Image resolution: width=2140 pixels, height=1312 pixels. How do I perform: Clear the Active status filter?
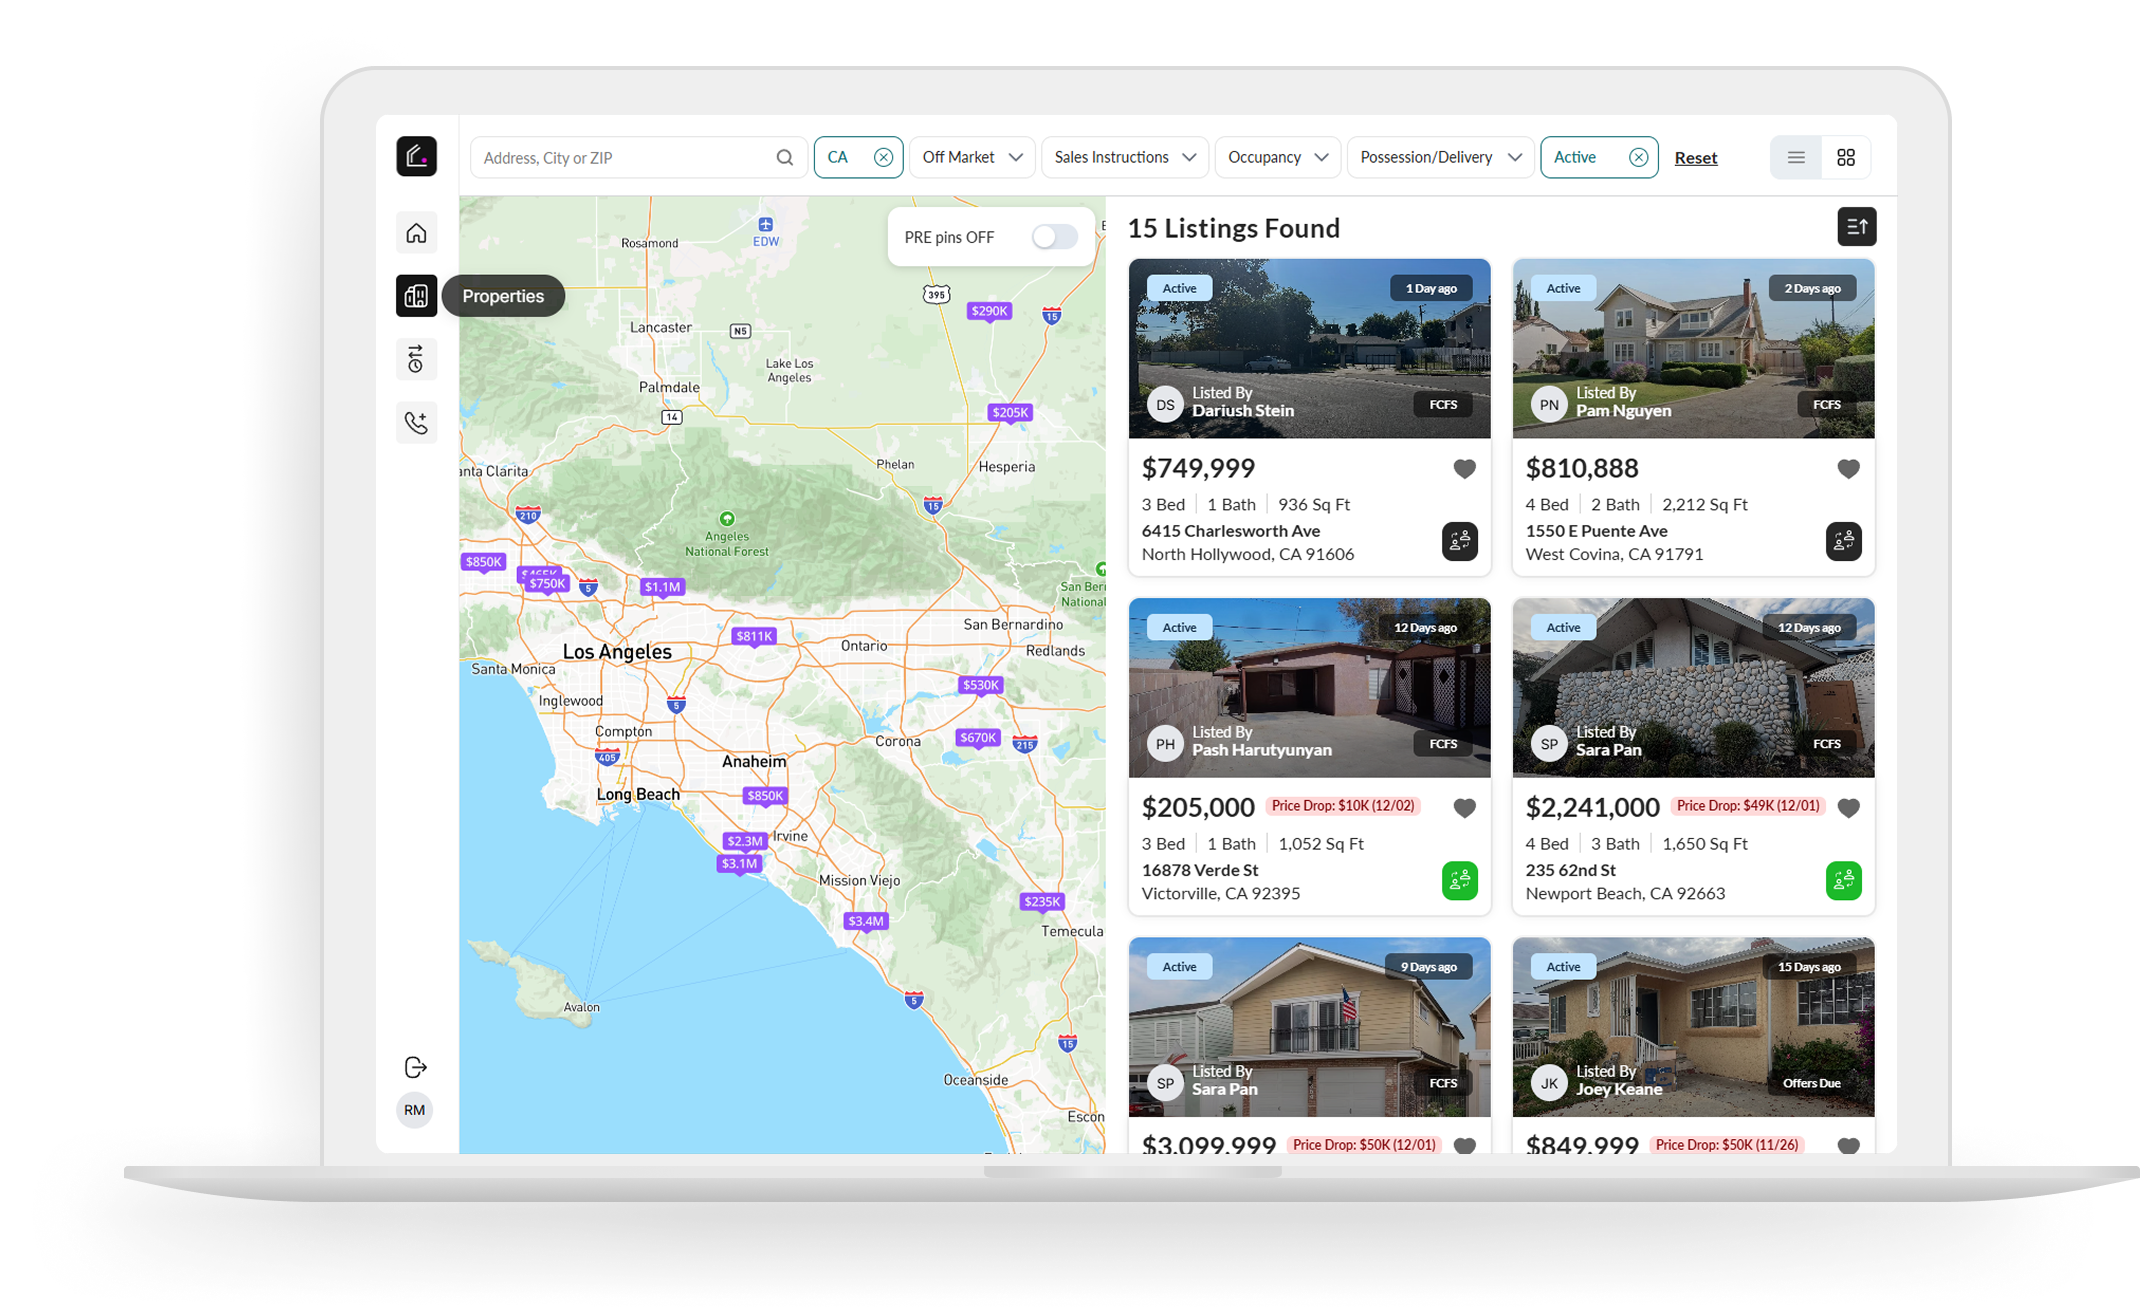click(x=1638, y=157)
